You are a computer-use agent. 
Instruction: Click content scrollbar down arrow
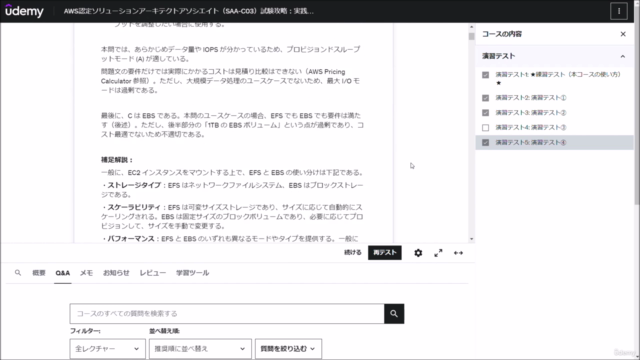coord(471,239)
